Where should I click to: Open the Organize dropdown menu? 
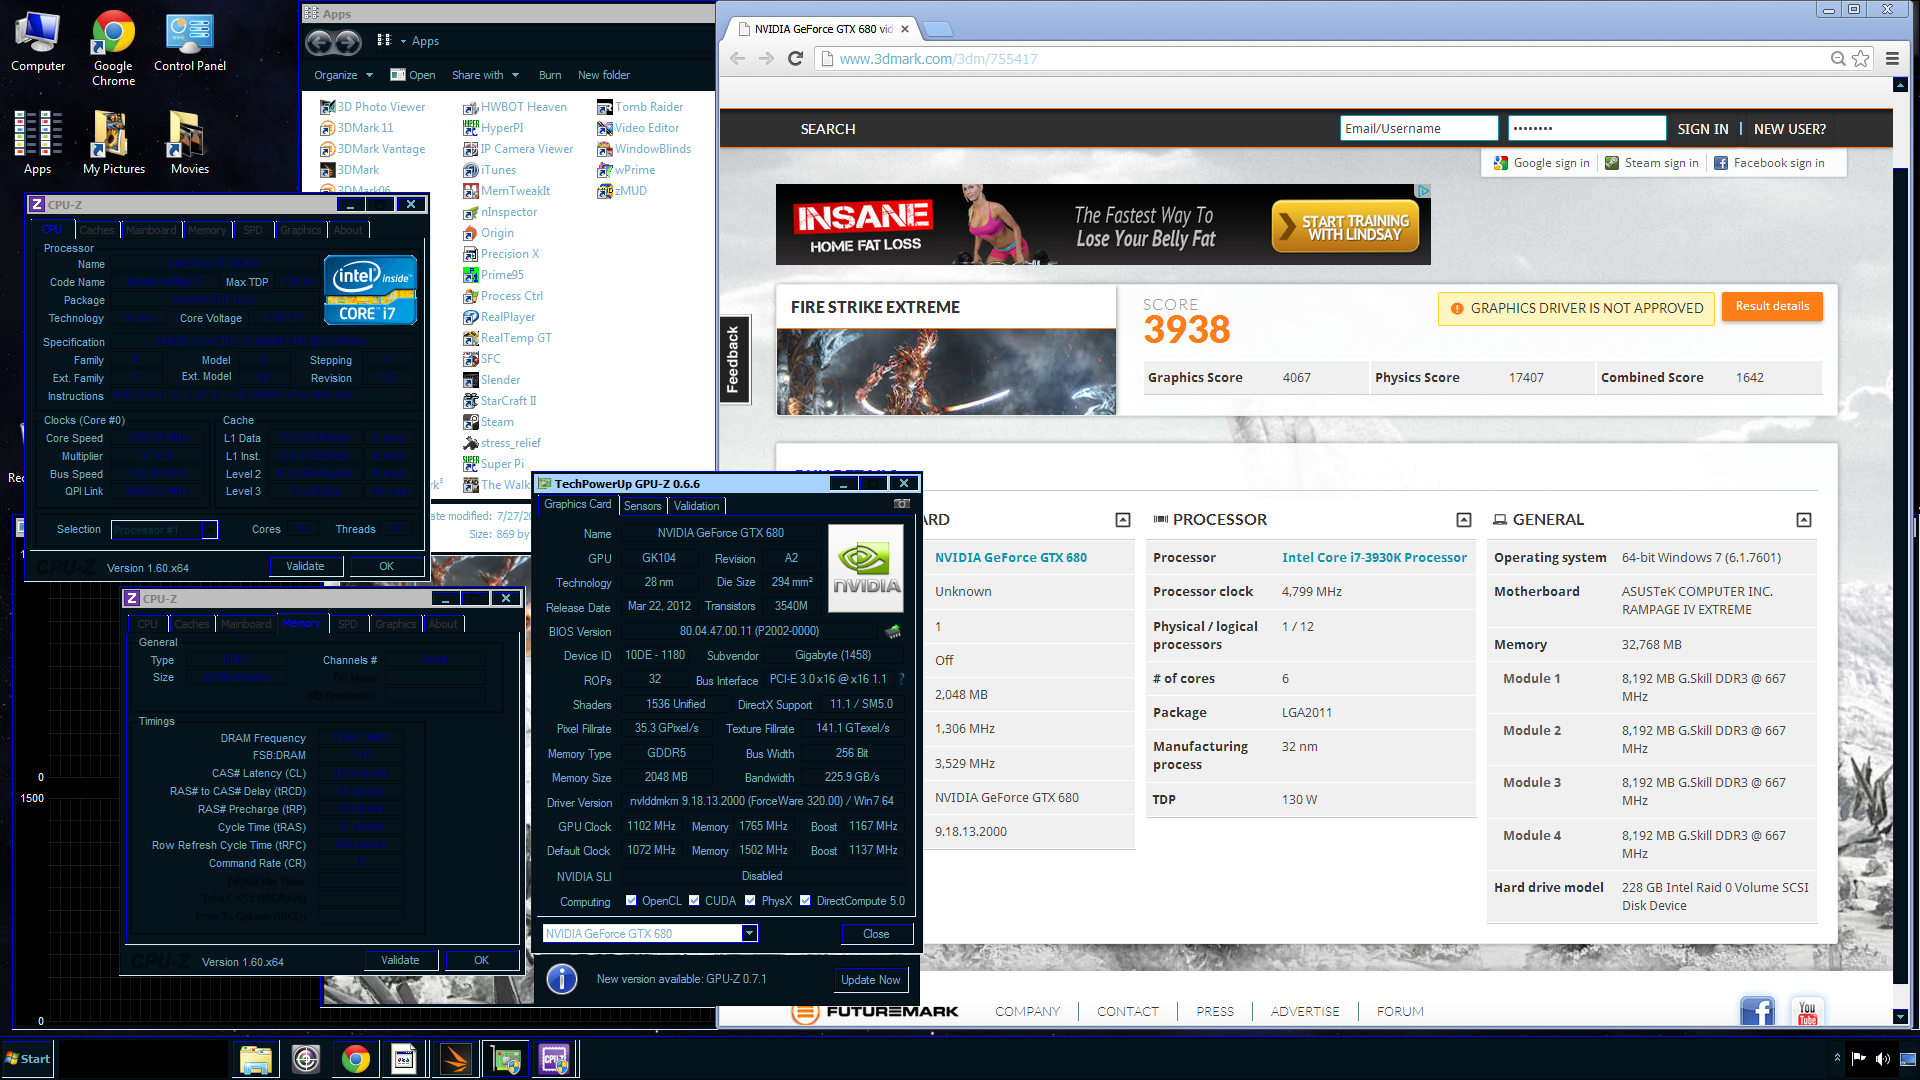pos(343,75)
